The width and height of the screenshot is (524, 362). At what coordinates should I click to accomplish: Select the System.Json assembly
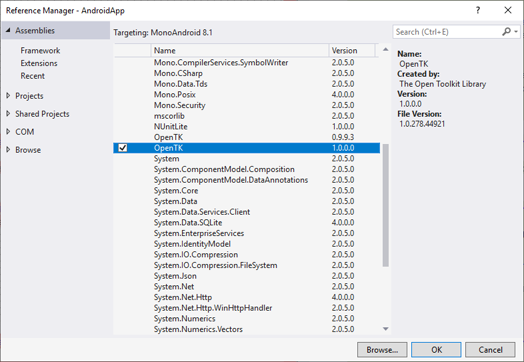(x=246, y=276)
